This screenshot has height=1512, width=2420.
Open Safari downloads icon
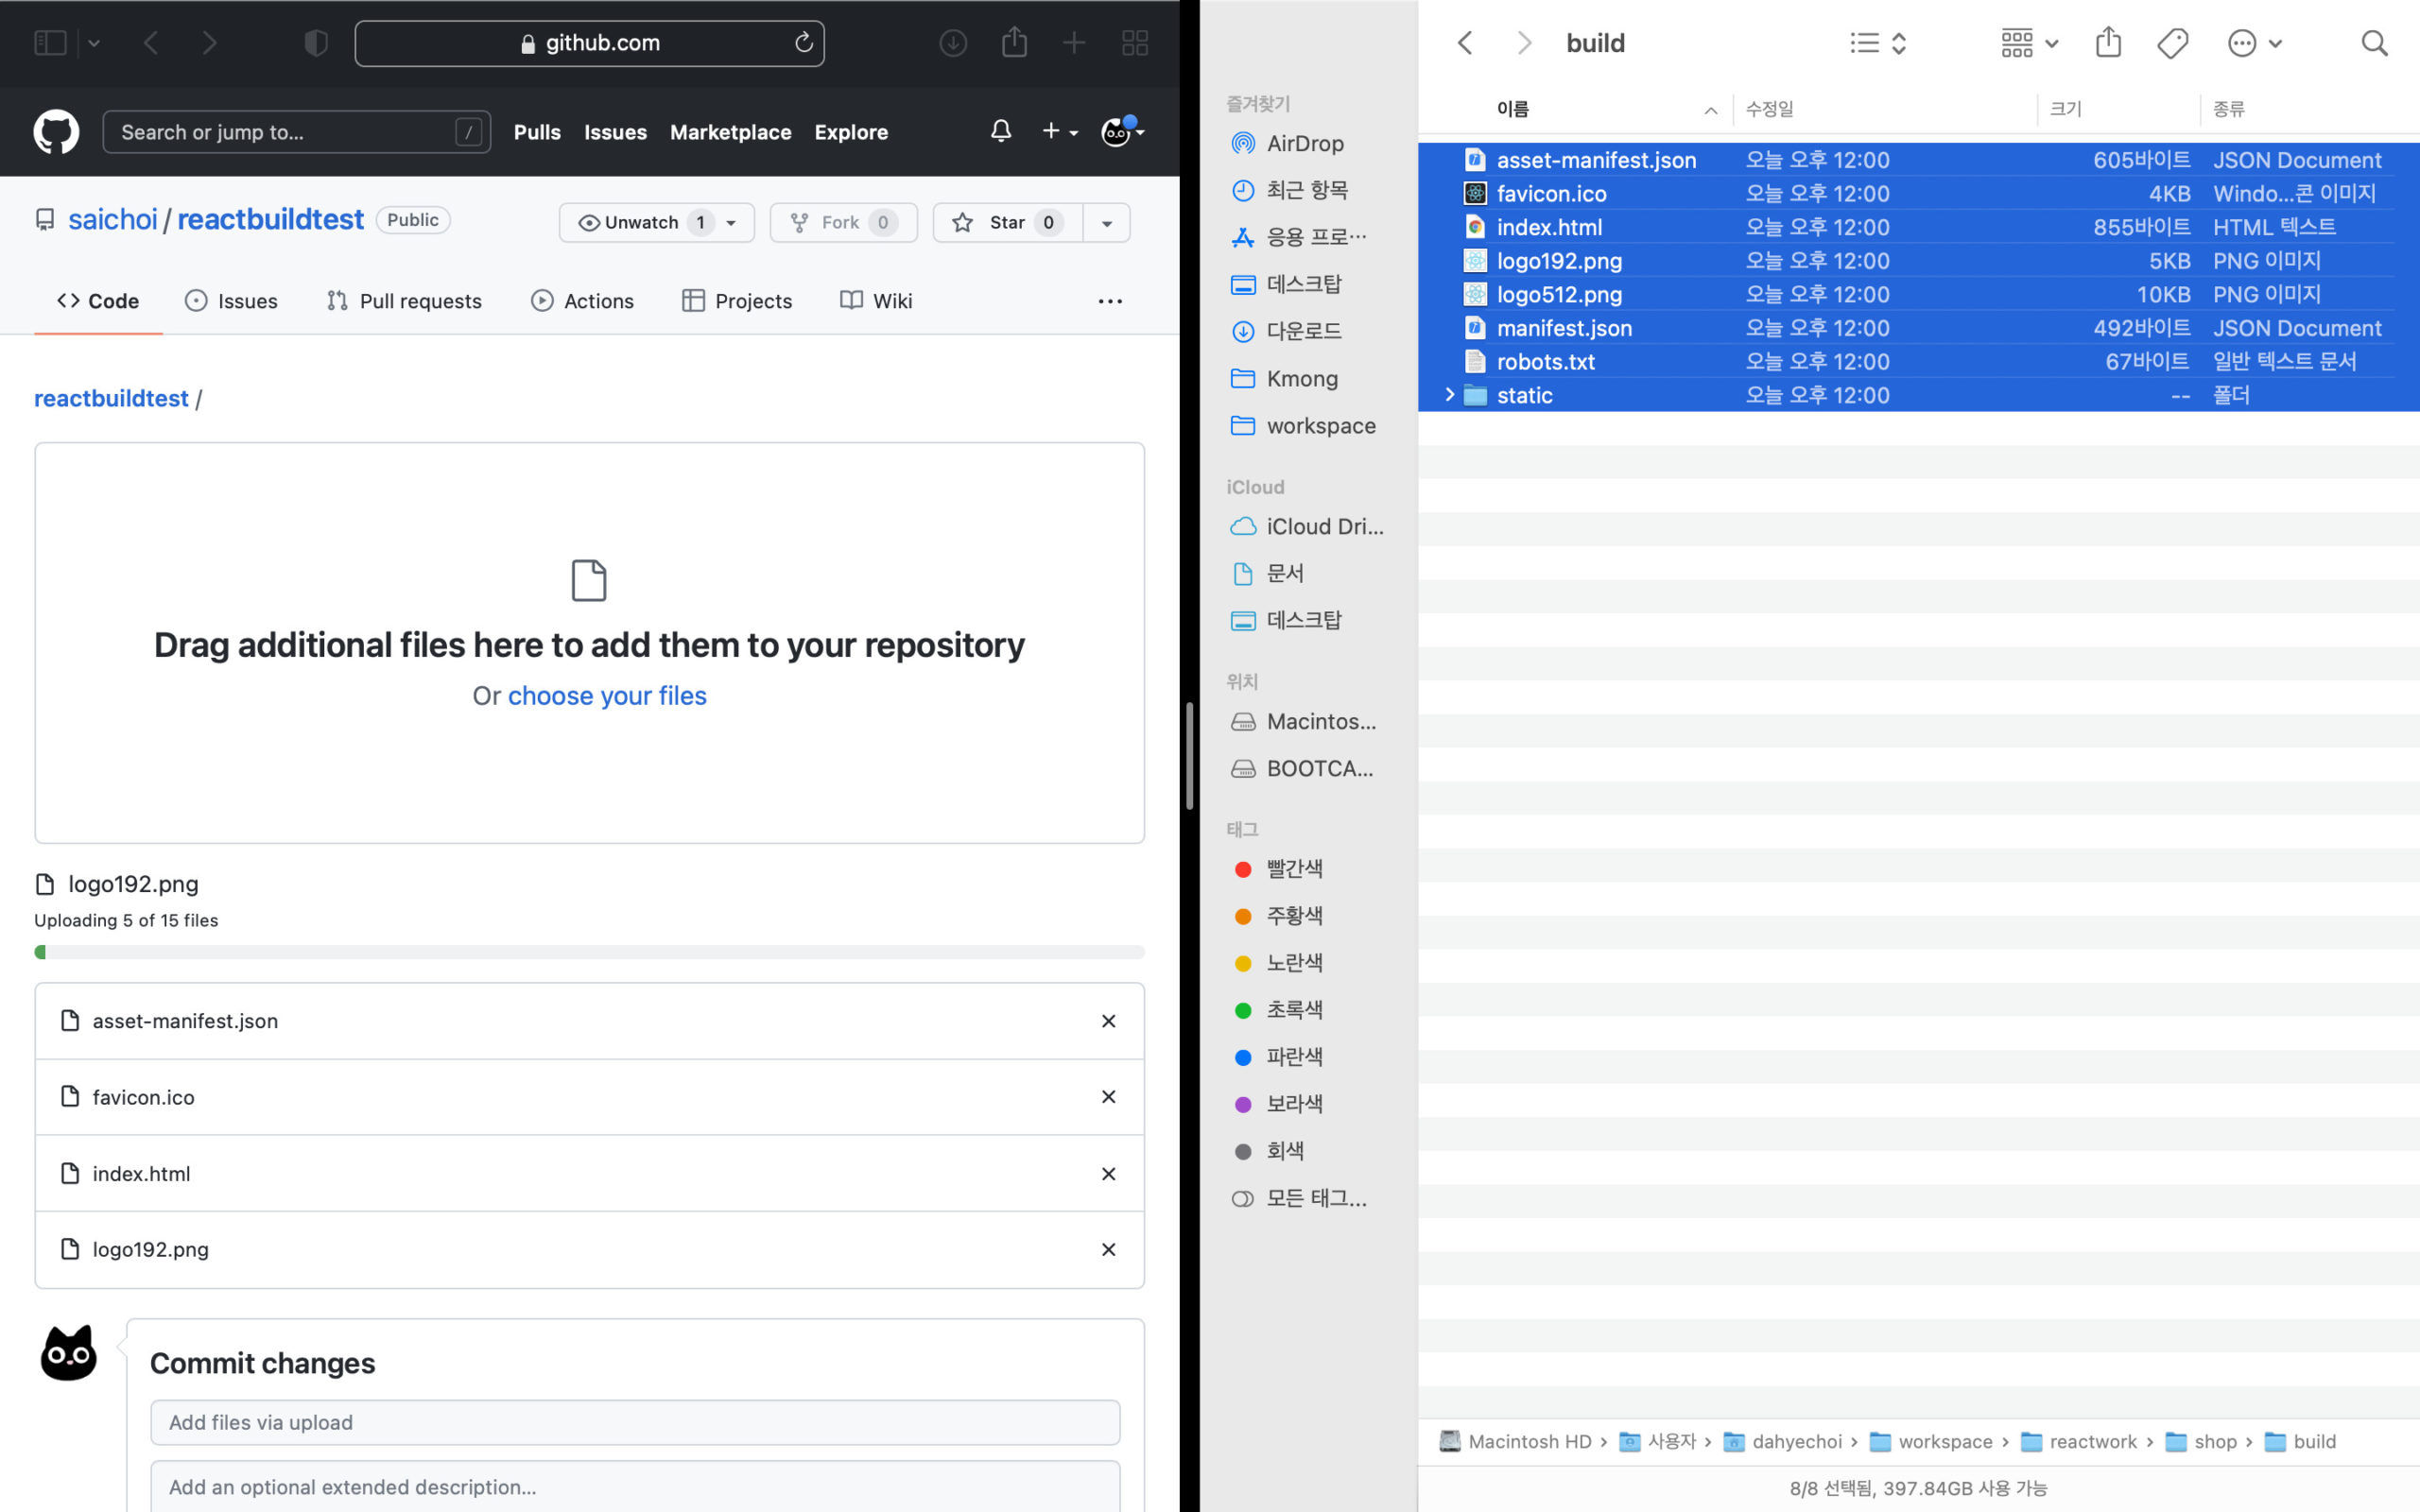coord(953,43)
